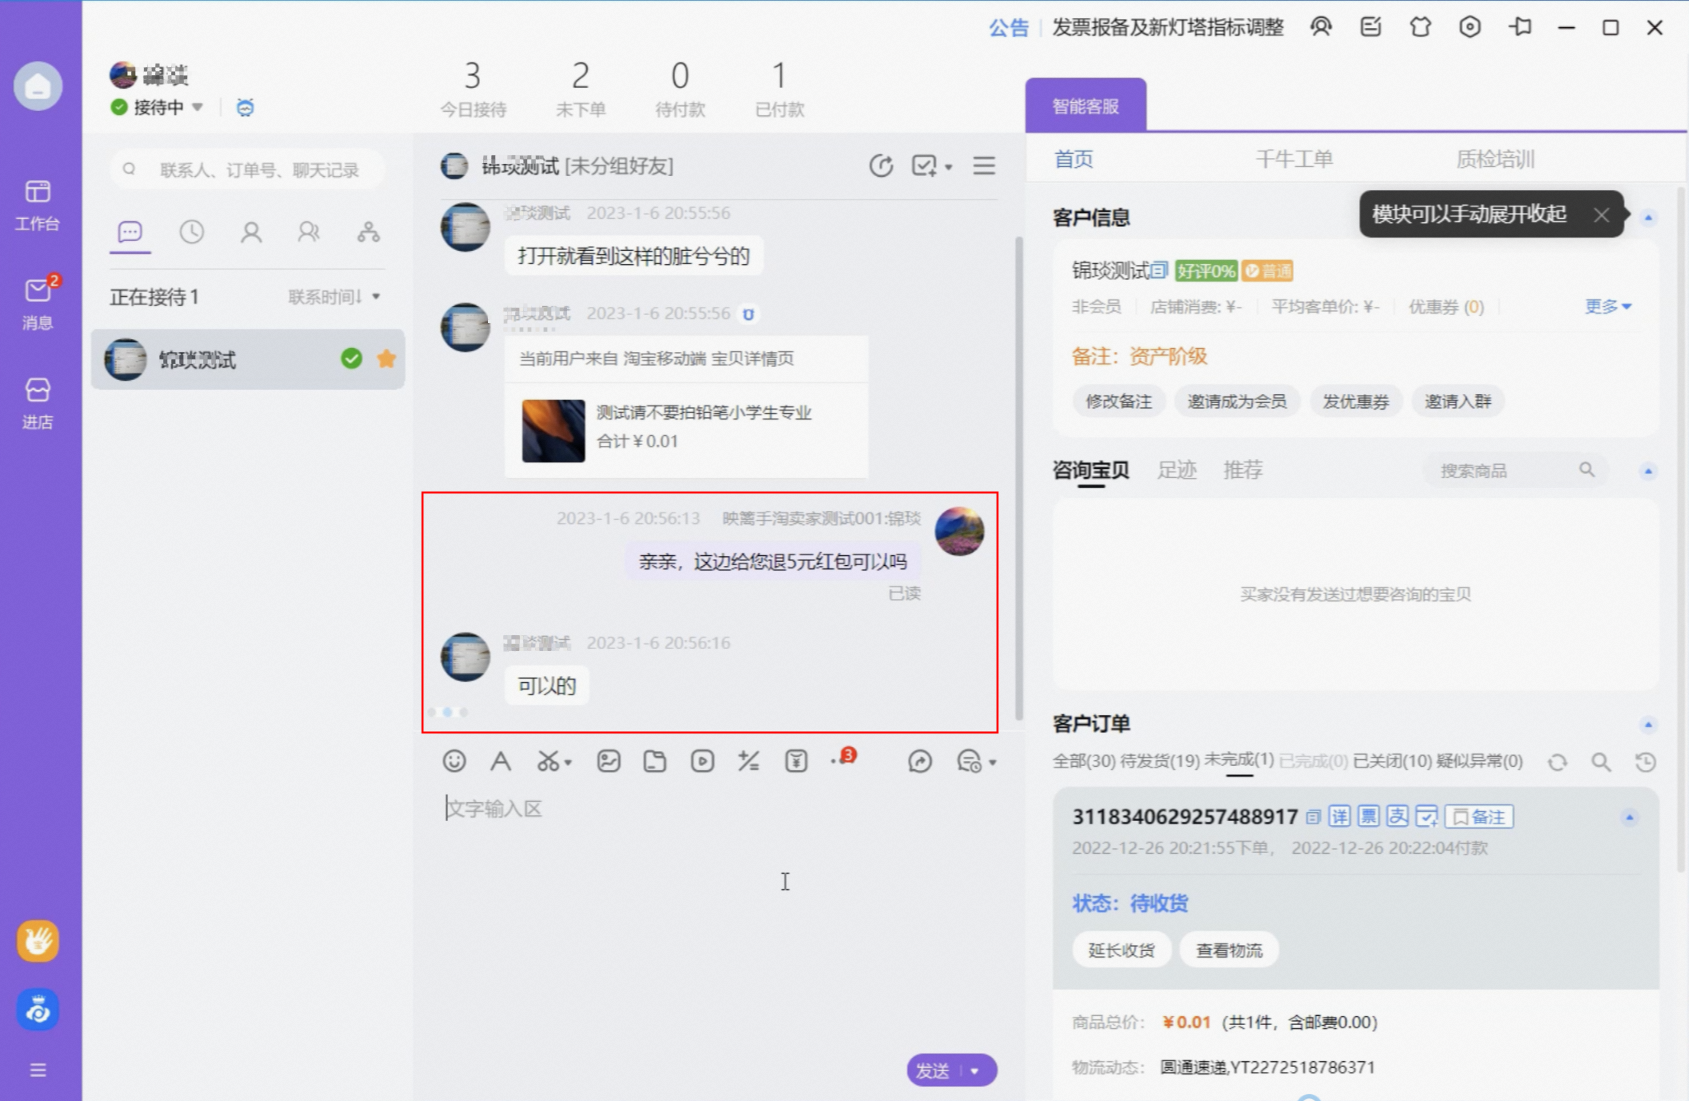Switch to the 千牛工单 tab

(1294, 159)
